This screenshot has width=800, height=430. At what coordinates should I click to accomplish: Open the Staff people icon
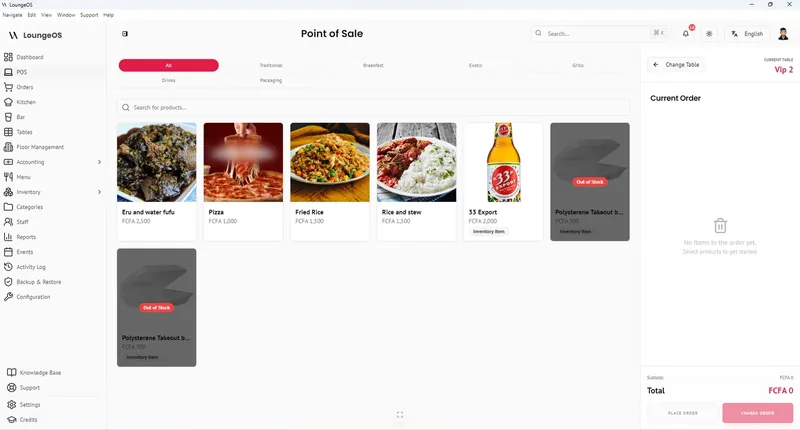(8, 222)
